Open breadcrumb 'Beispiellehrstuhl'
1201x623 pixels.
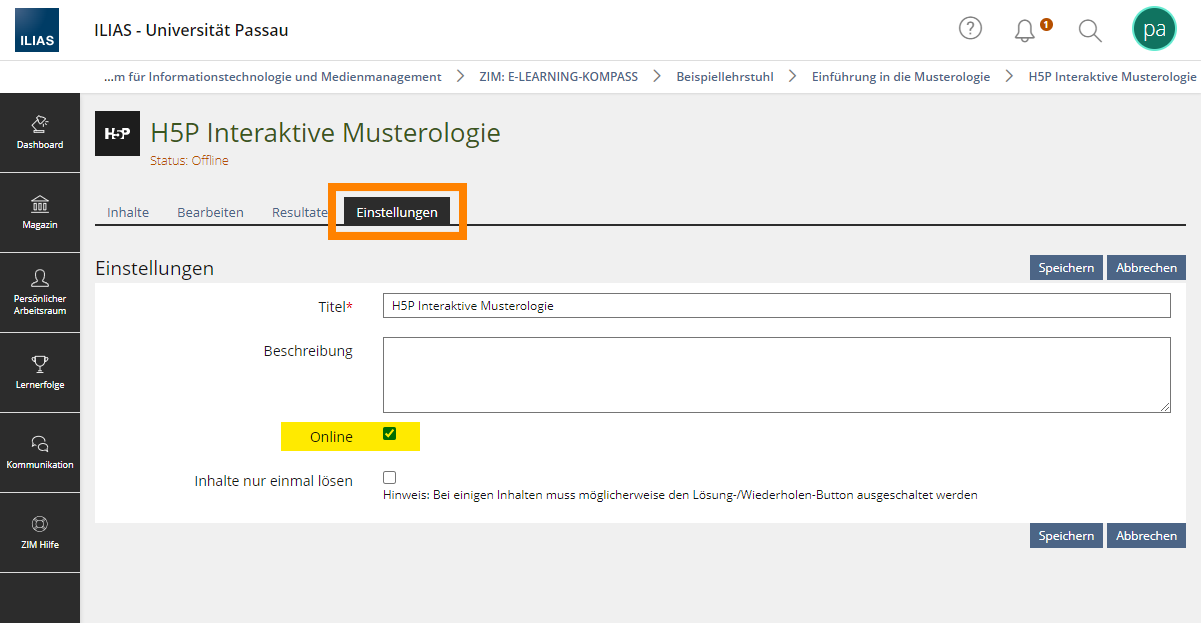(725, 76)
